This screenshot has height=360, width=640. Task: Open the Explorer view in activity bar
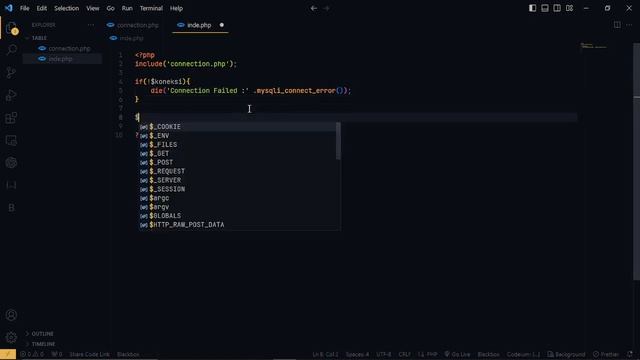11,28
